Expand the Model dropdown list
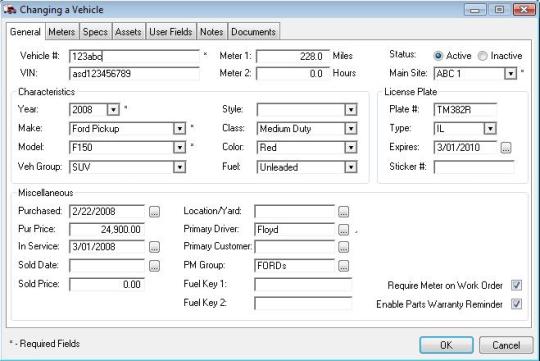 [179, 148]
